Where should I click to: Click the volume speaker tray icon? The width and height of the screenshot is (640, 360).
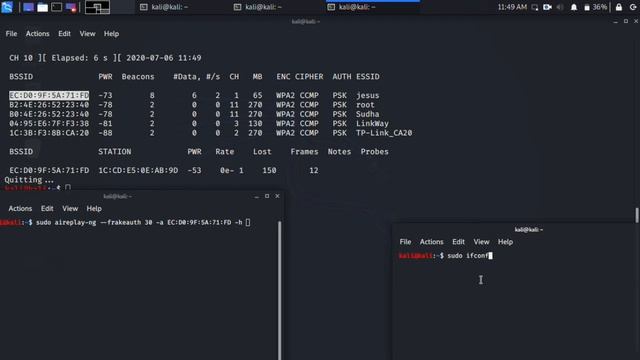tap(560, 7)
